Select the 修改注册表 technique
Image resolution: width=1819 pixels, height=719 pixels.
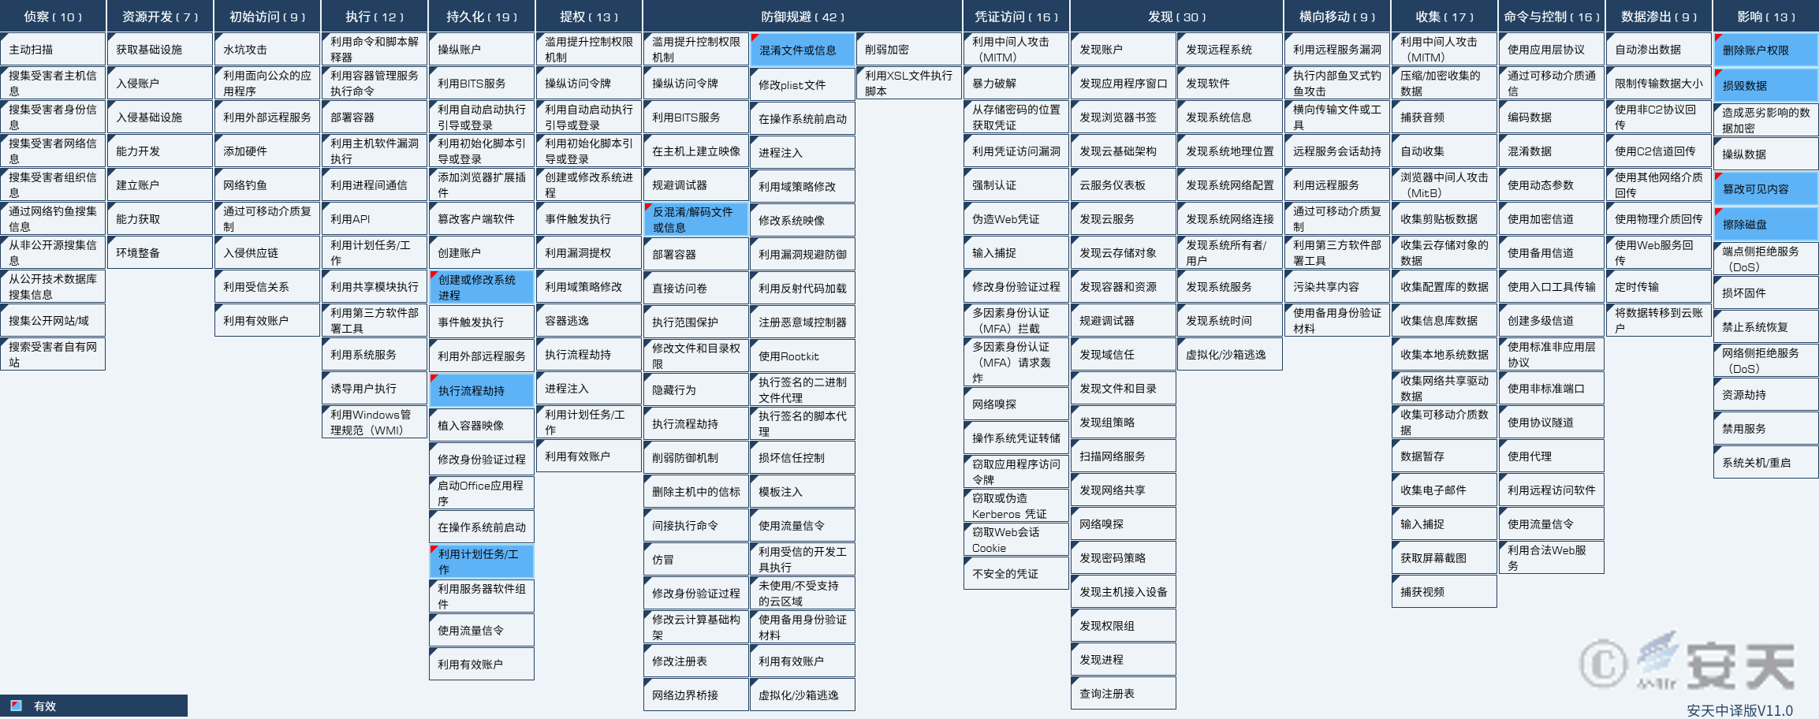tap(696, 661)
